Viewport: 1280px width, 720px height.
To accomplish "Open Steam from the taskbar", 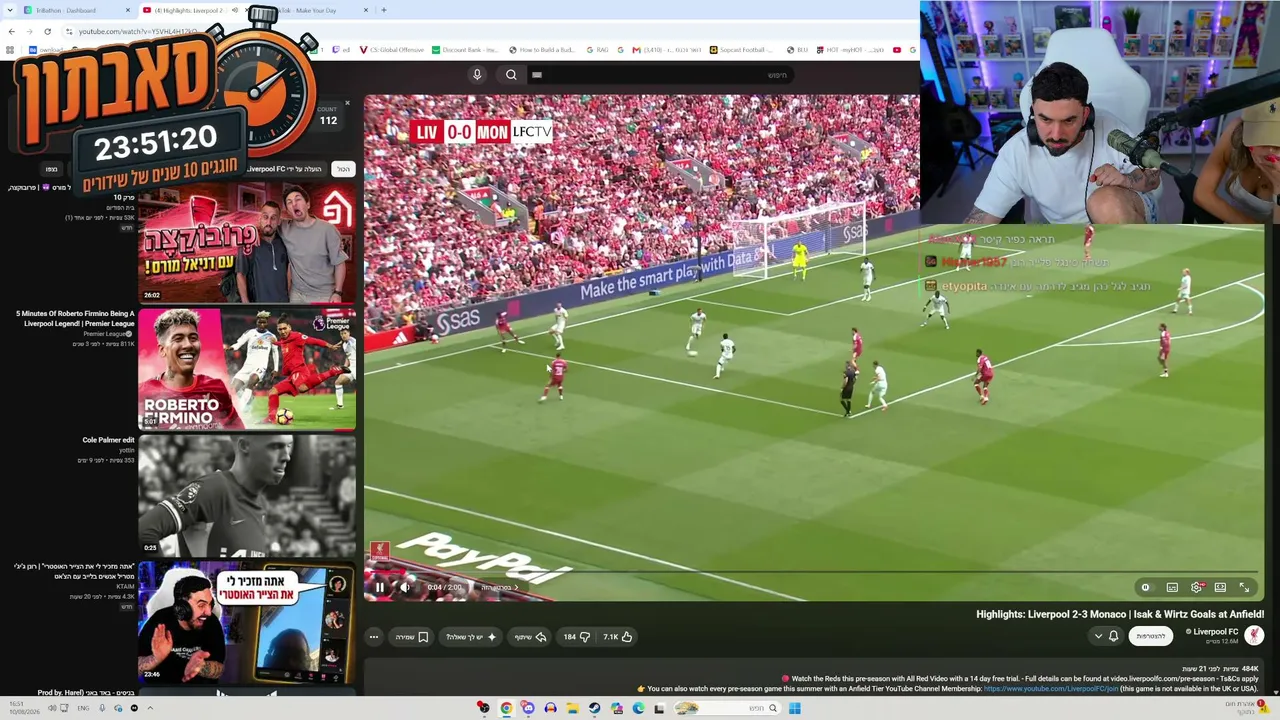I will tap(594, 708).
